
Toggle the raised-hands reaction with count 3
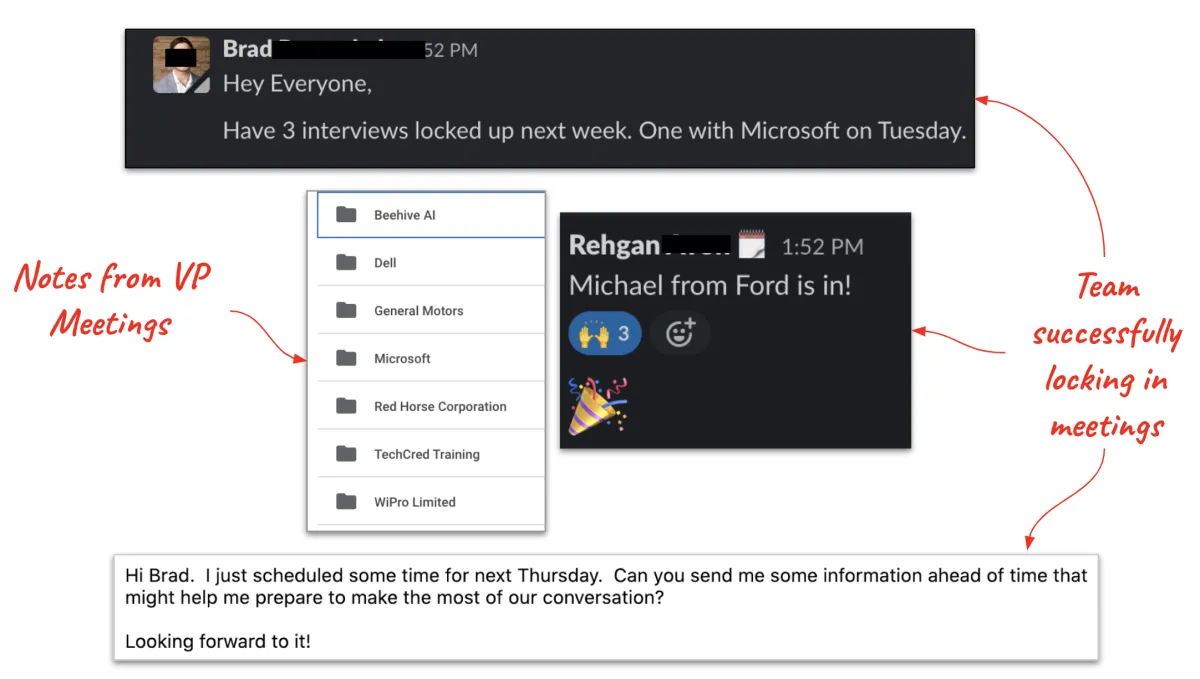coord(605,333)
